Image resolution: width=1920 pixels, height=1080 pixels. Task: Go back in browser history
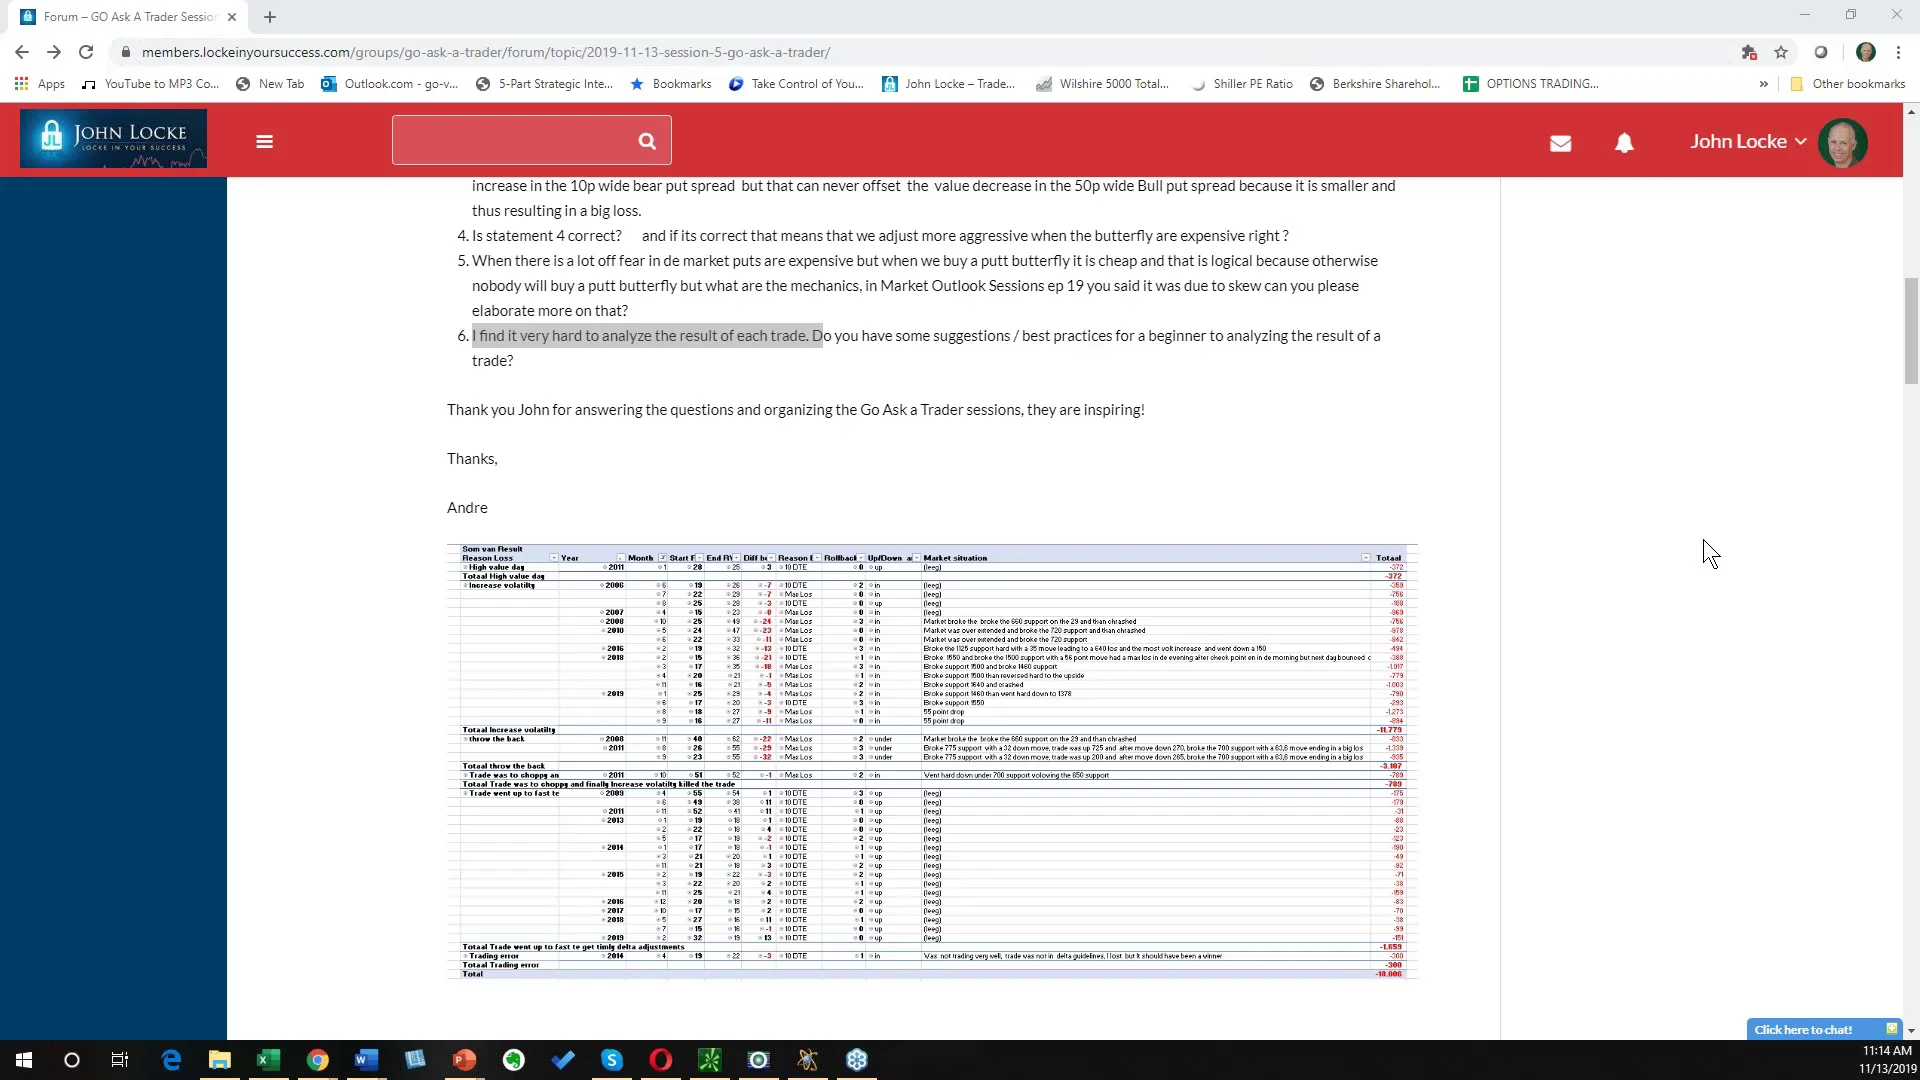pyautogui.click(x=22, y=52)
